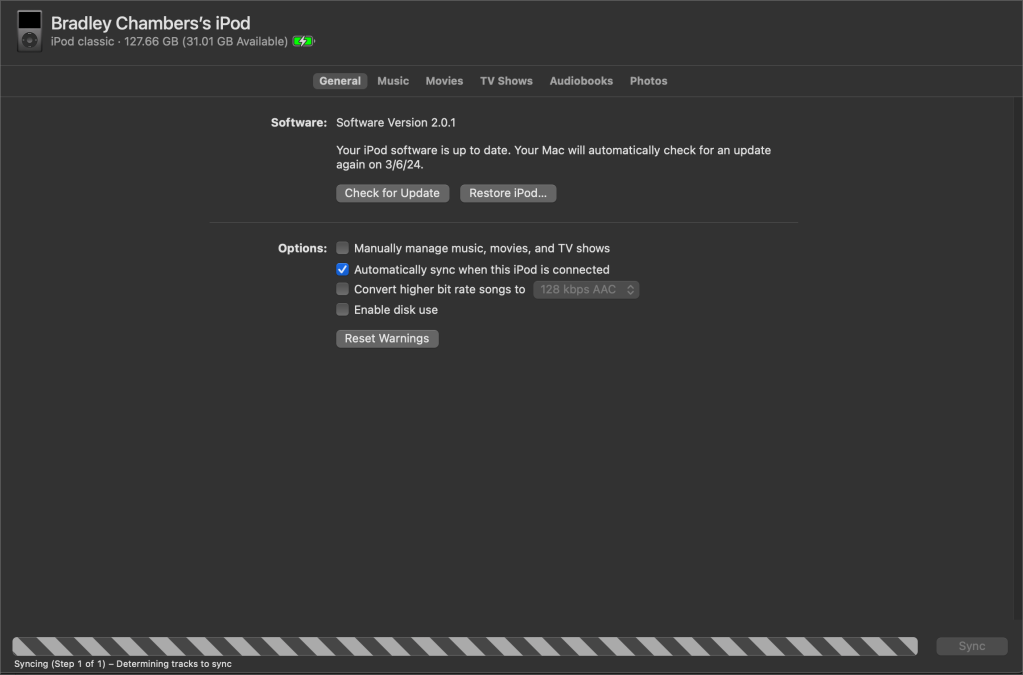The width and height of the screenshot is (1023, 675).
Task: Open the 128 kbps AAC dropdown
Action: click(586, 290)
